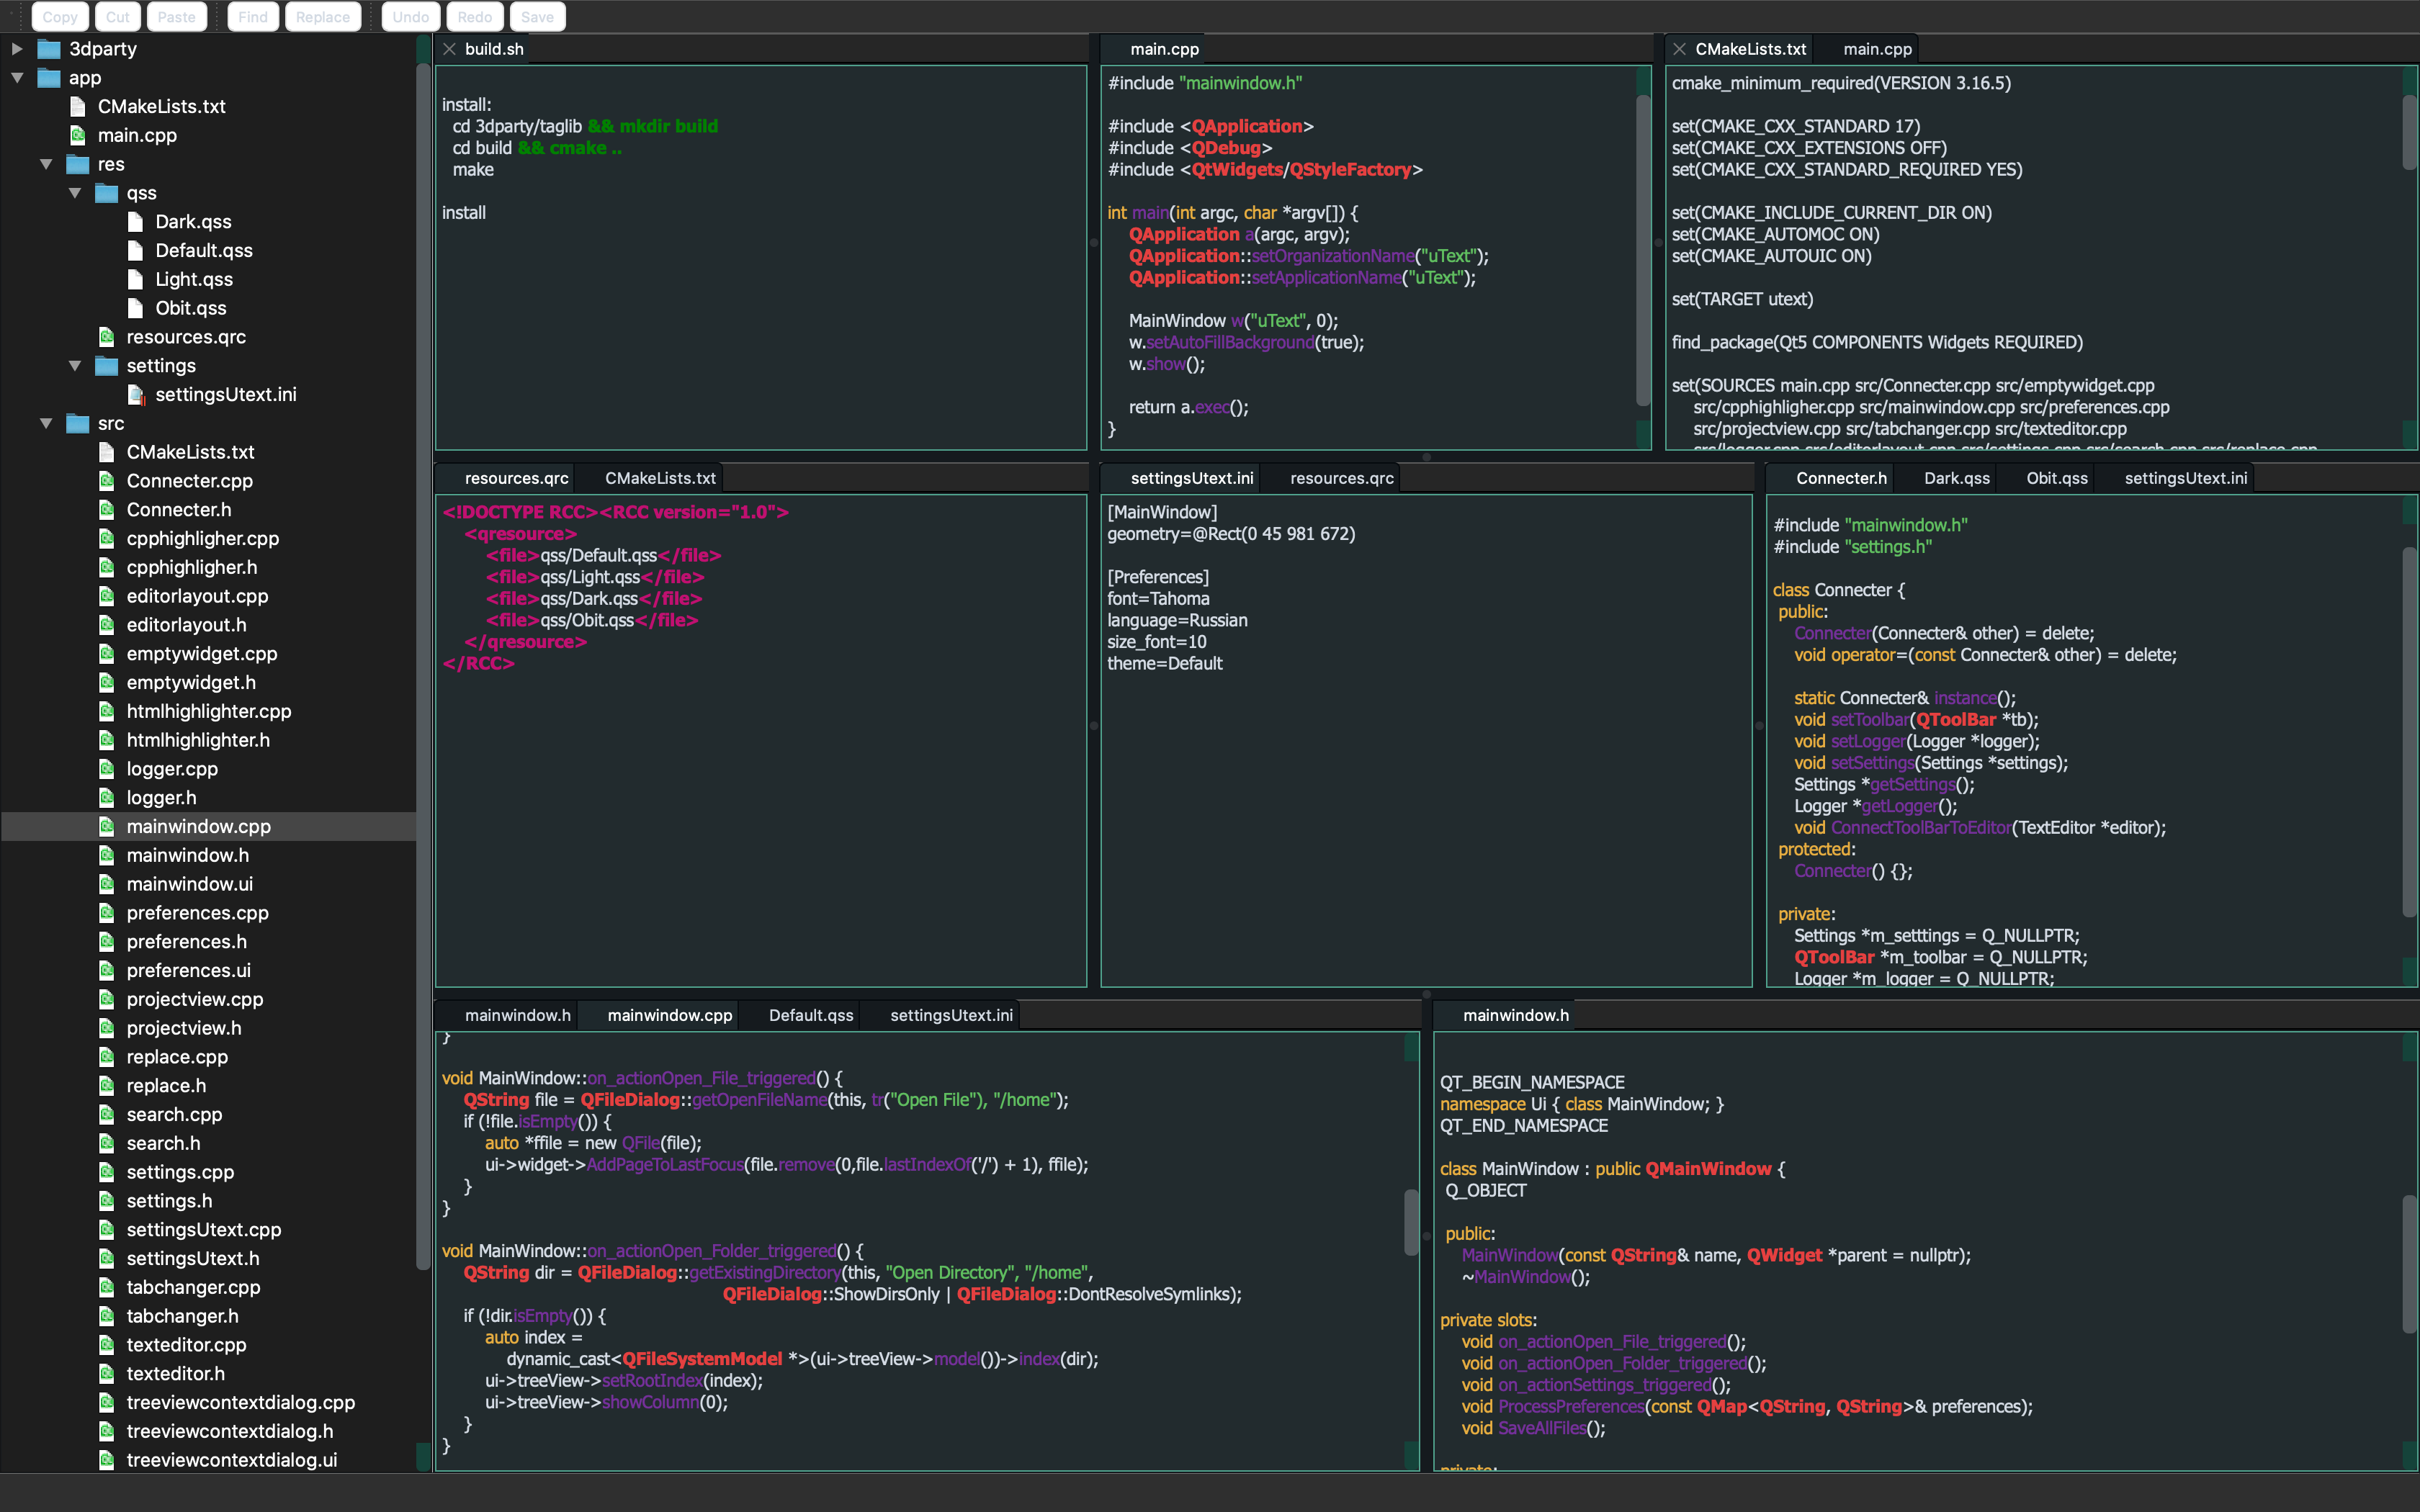Viewport: 2420px width, 1512px height.
Task: Collapse the app folder arrow
Action: pos(17,78)
